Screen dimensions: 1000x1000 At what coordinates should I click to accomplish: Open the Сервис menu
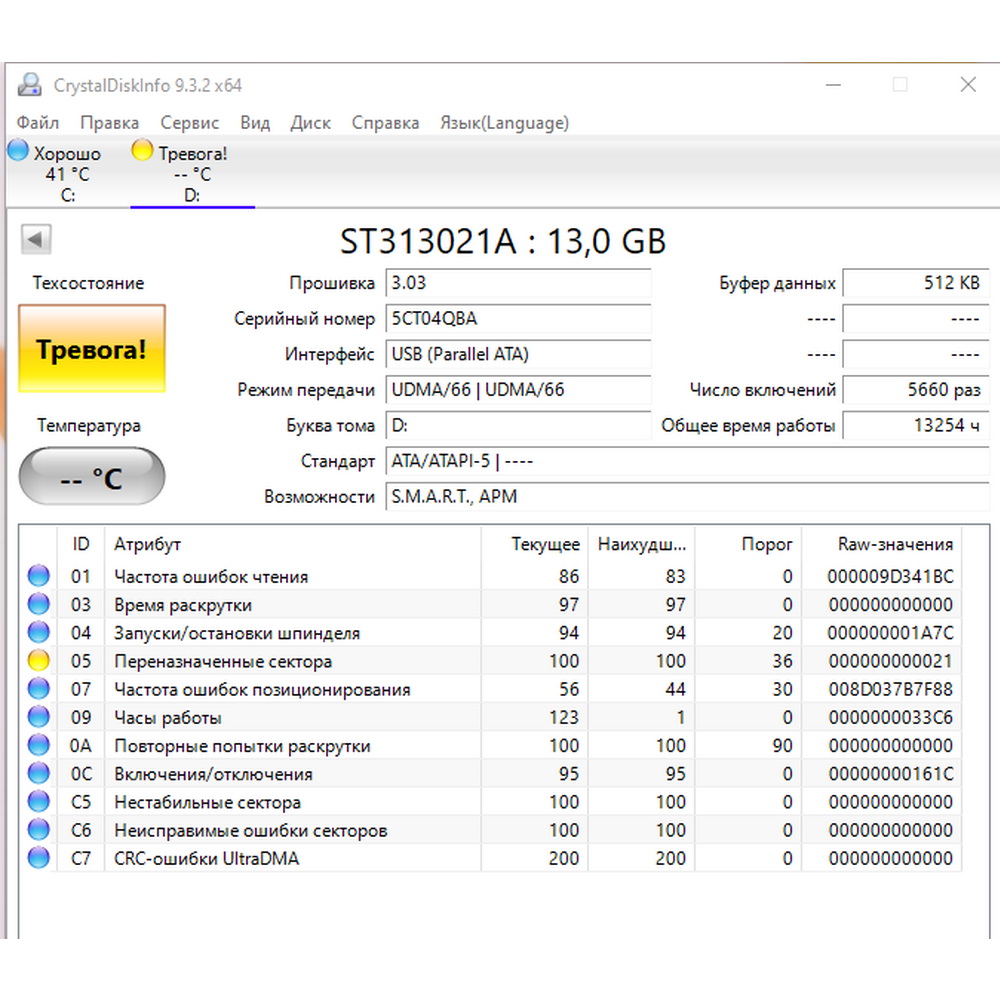(x=189, y=122)
